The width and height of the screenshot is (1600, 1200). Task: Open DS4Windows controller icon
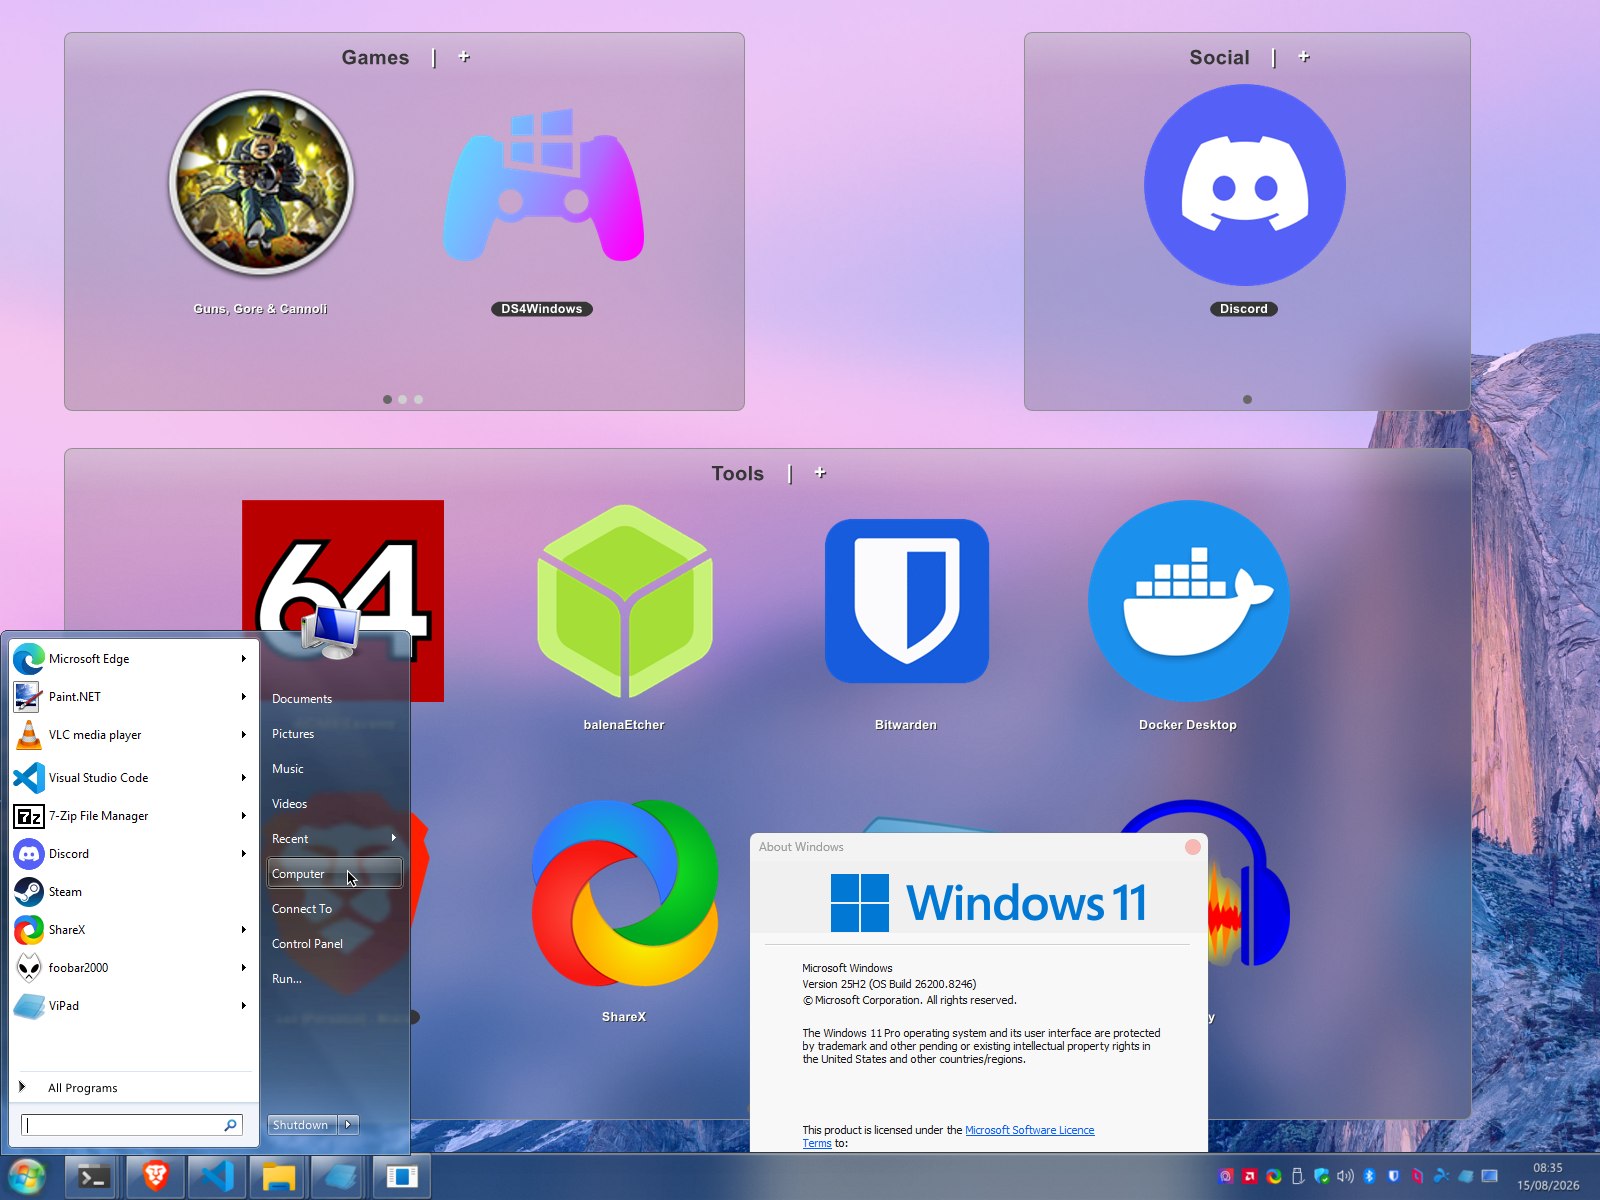point(543,185)
